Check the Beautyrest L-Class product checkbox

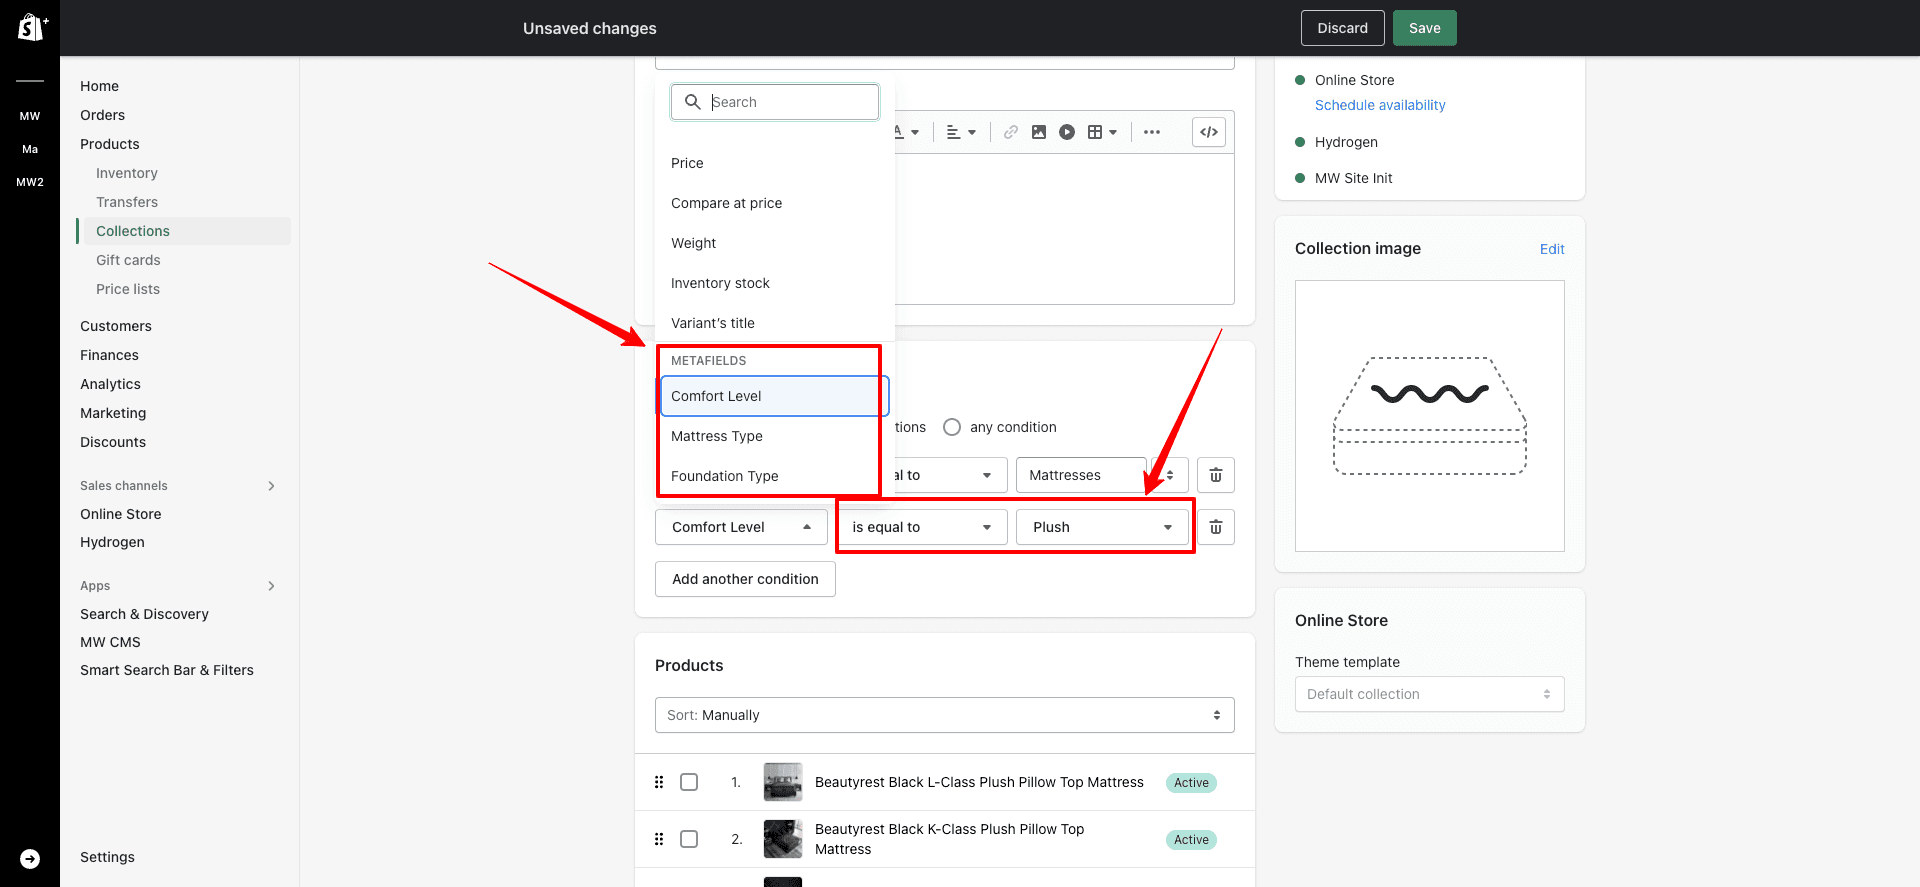(689, 782)
